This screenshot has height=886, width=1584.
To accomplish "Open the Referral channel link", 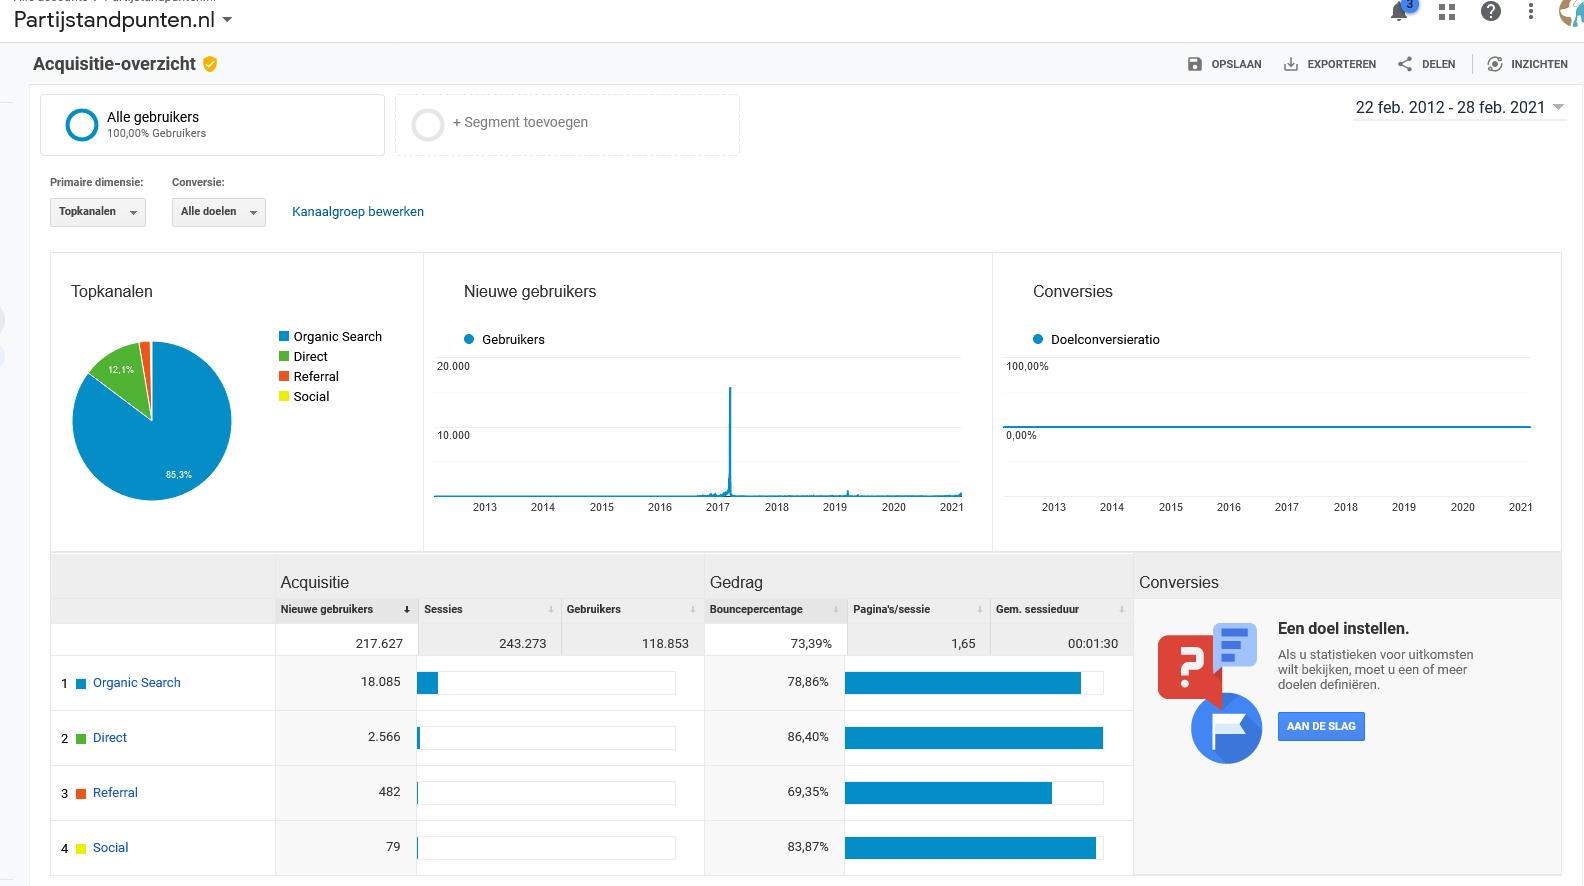I will pos(115,793).
